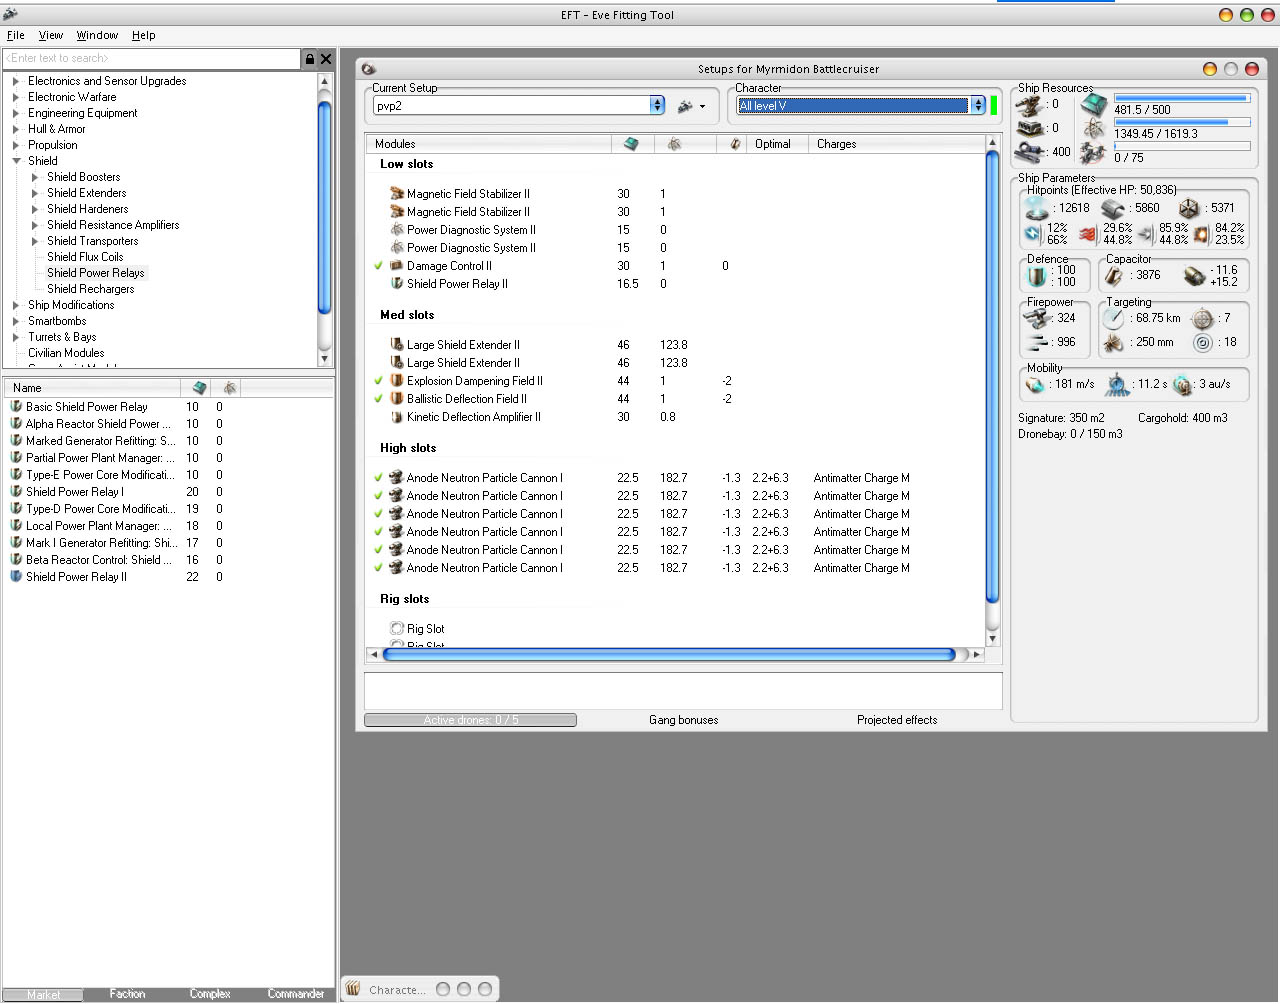1280x1004 pixels.
Task: Click the Damage Control II module icon
Action: 397,266
